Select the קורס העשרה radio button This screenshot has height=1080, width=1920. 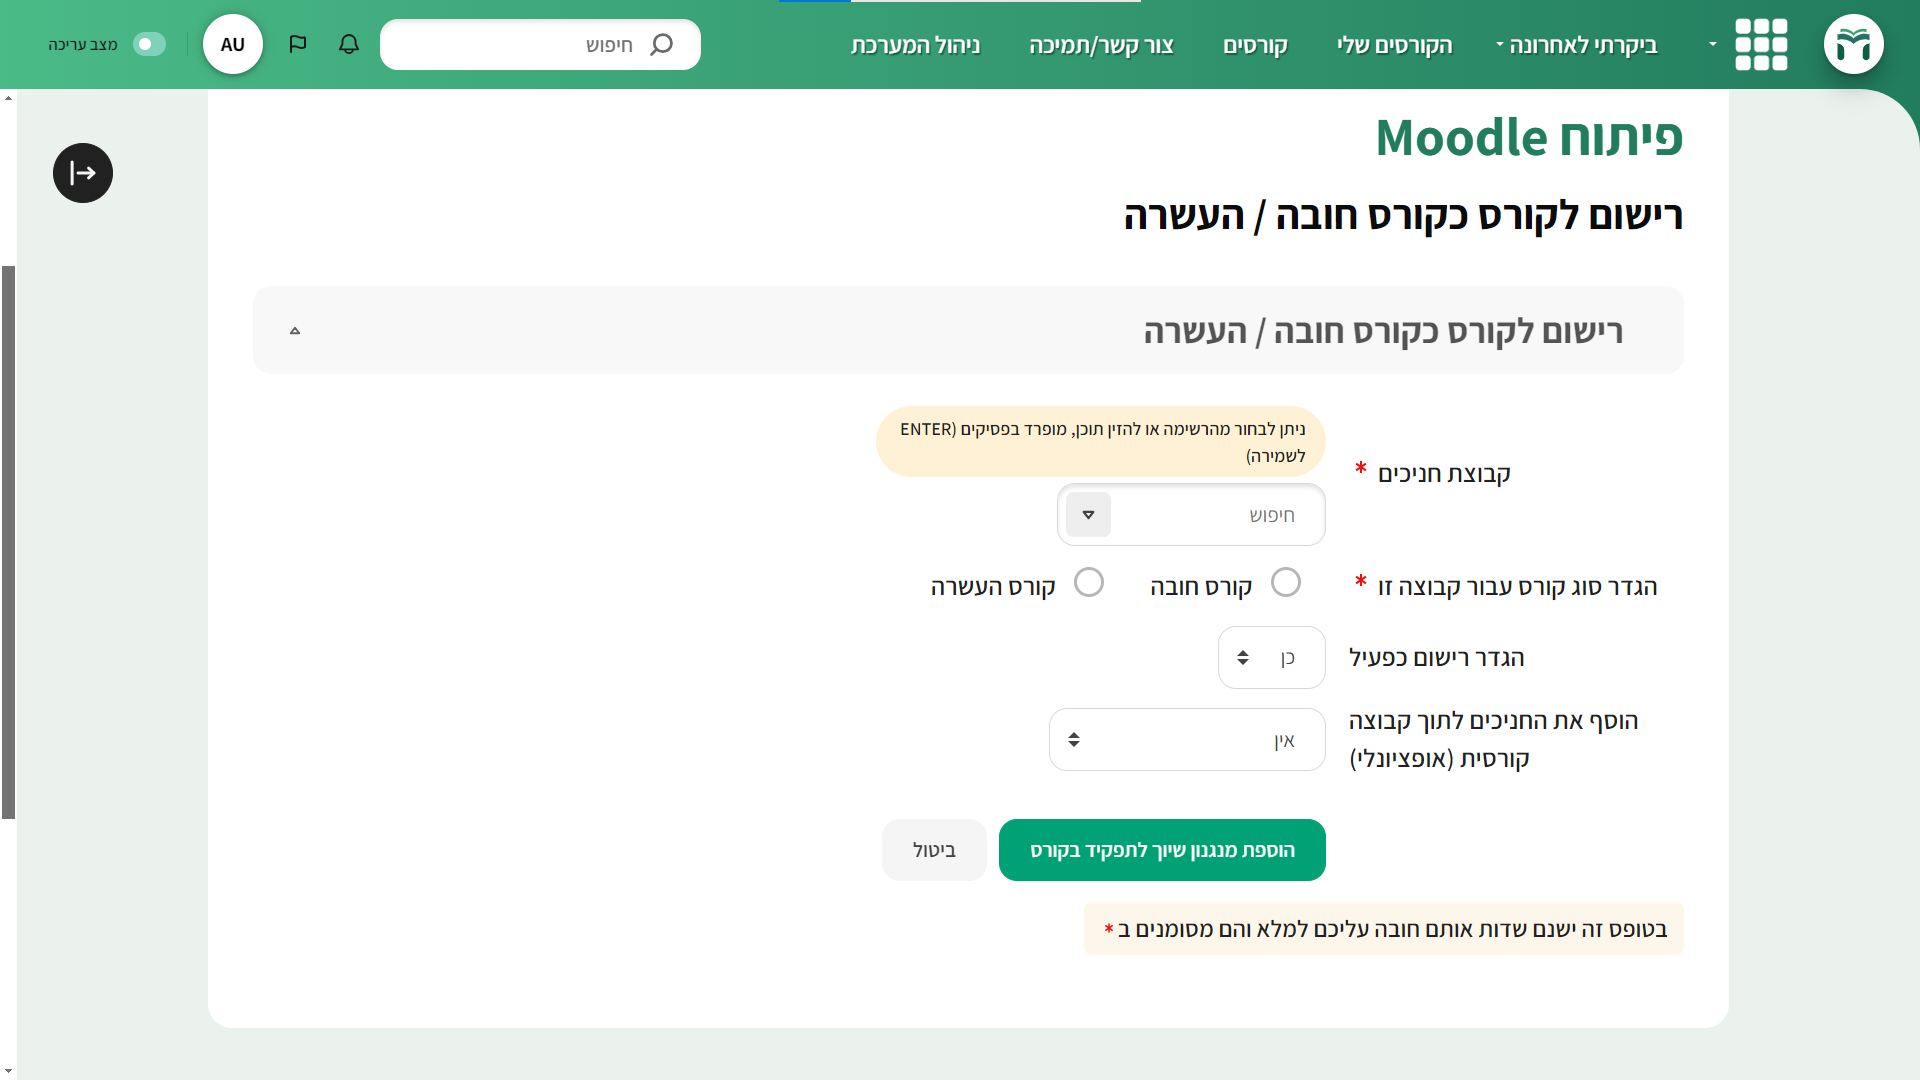coord(1089,582)
